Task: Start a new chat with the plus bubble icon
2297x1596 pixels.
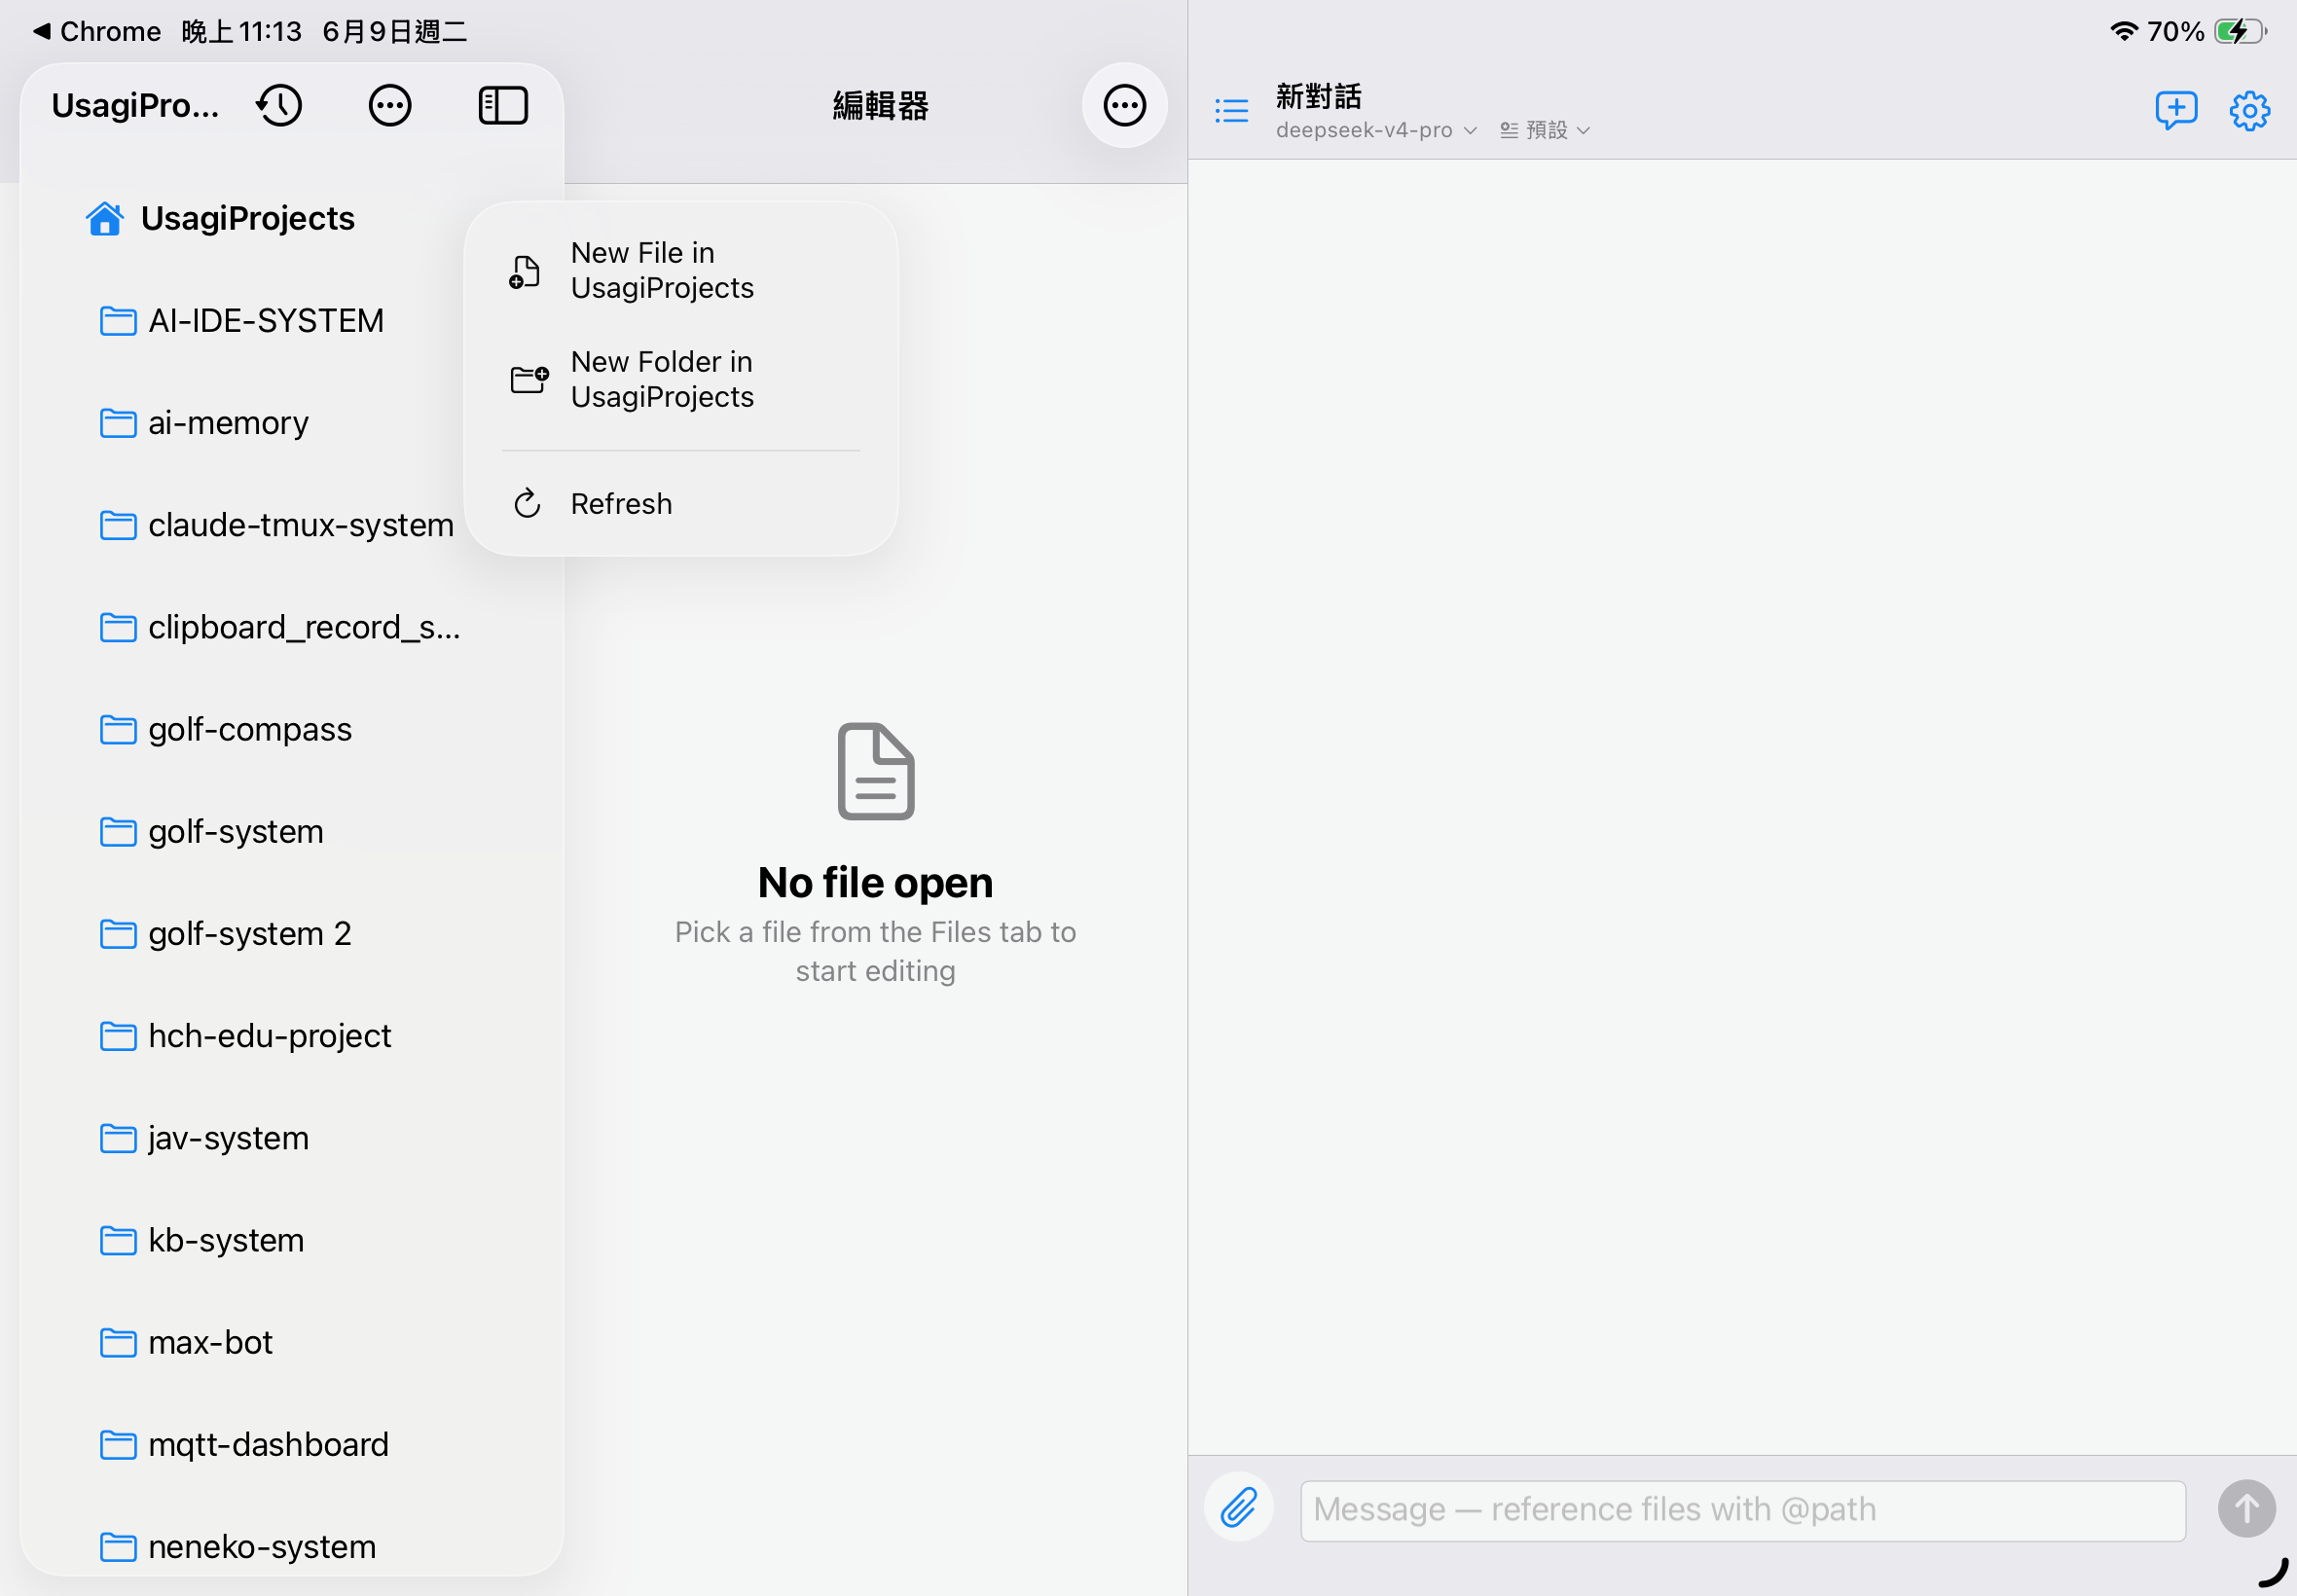Action: pos(2176,110)
